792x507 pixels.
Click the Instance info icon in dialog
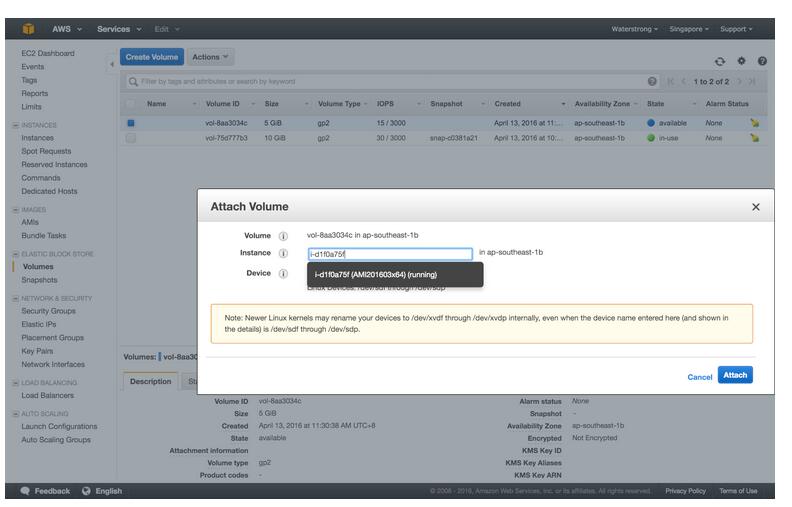283,254
